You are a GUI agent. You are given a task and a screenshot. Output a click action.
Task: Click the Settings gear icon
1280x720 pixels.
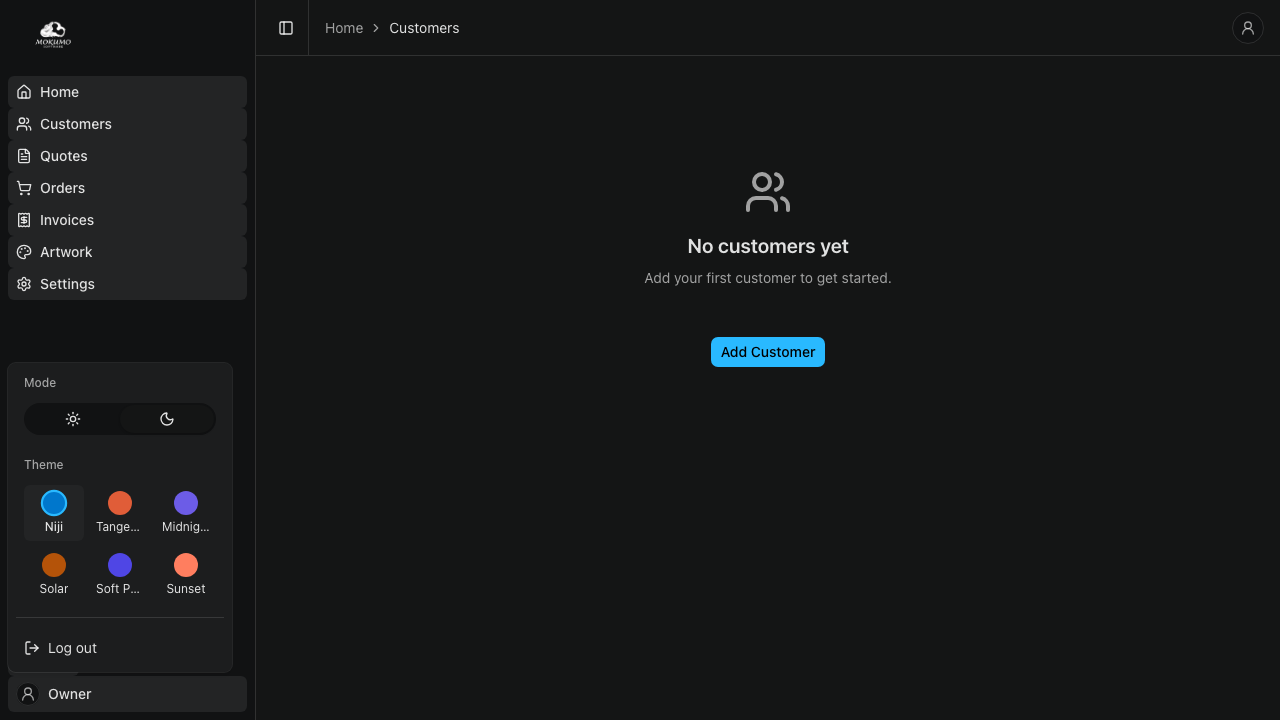(24, 284)
